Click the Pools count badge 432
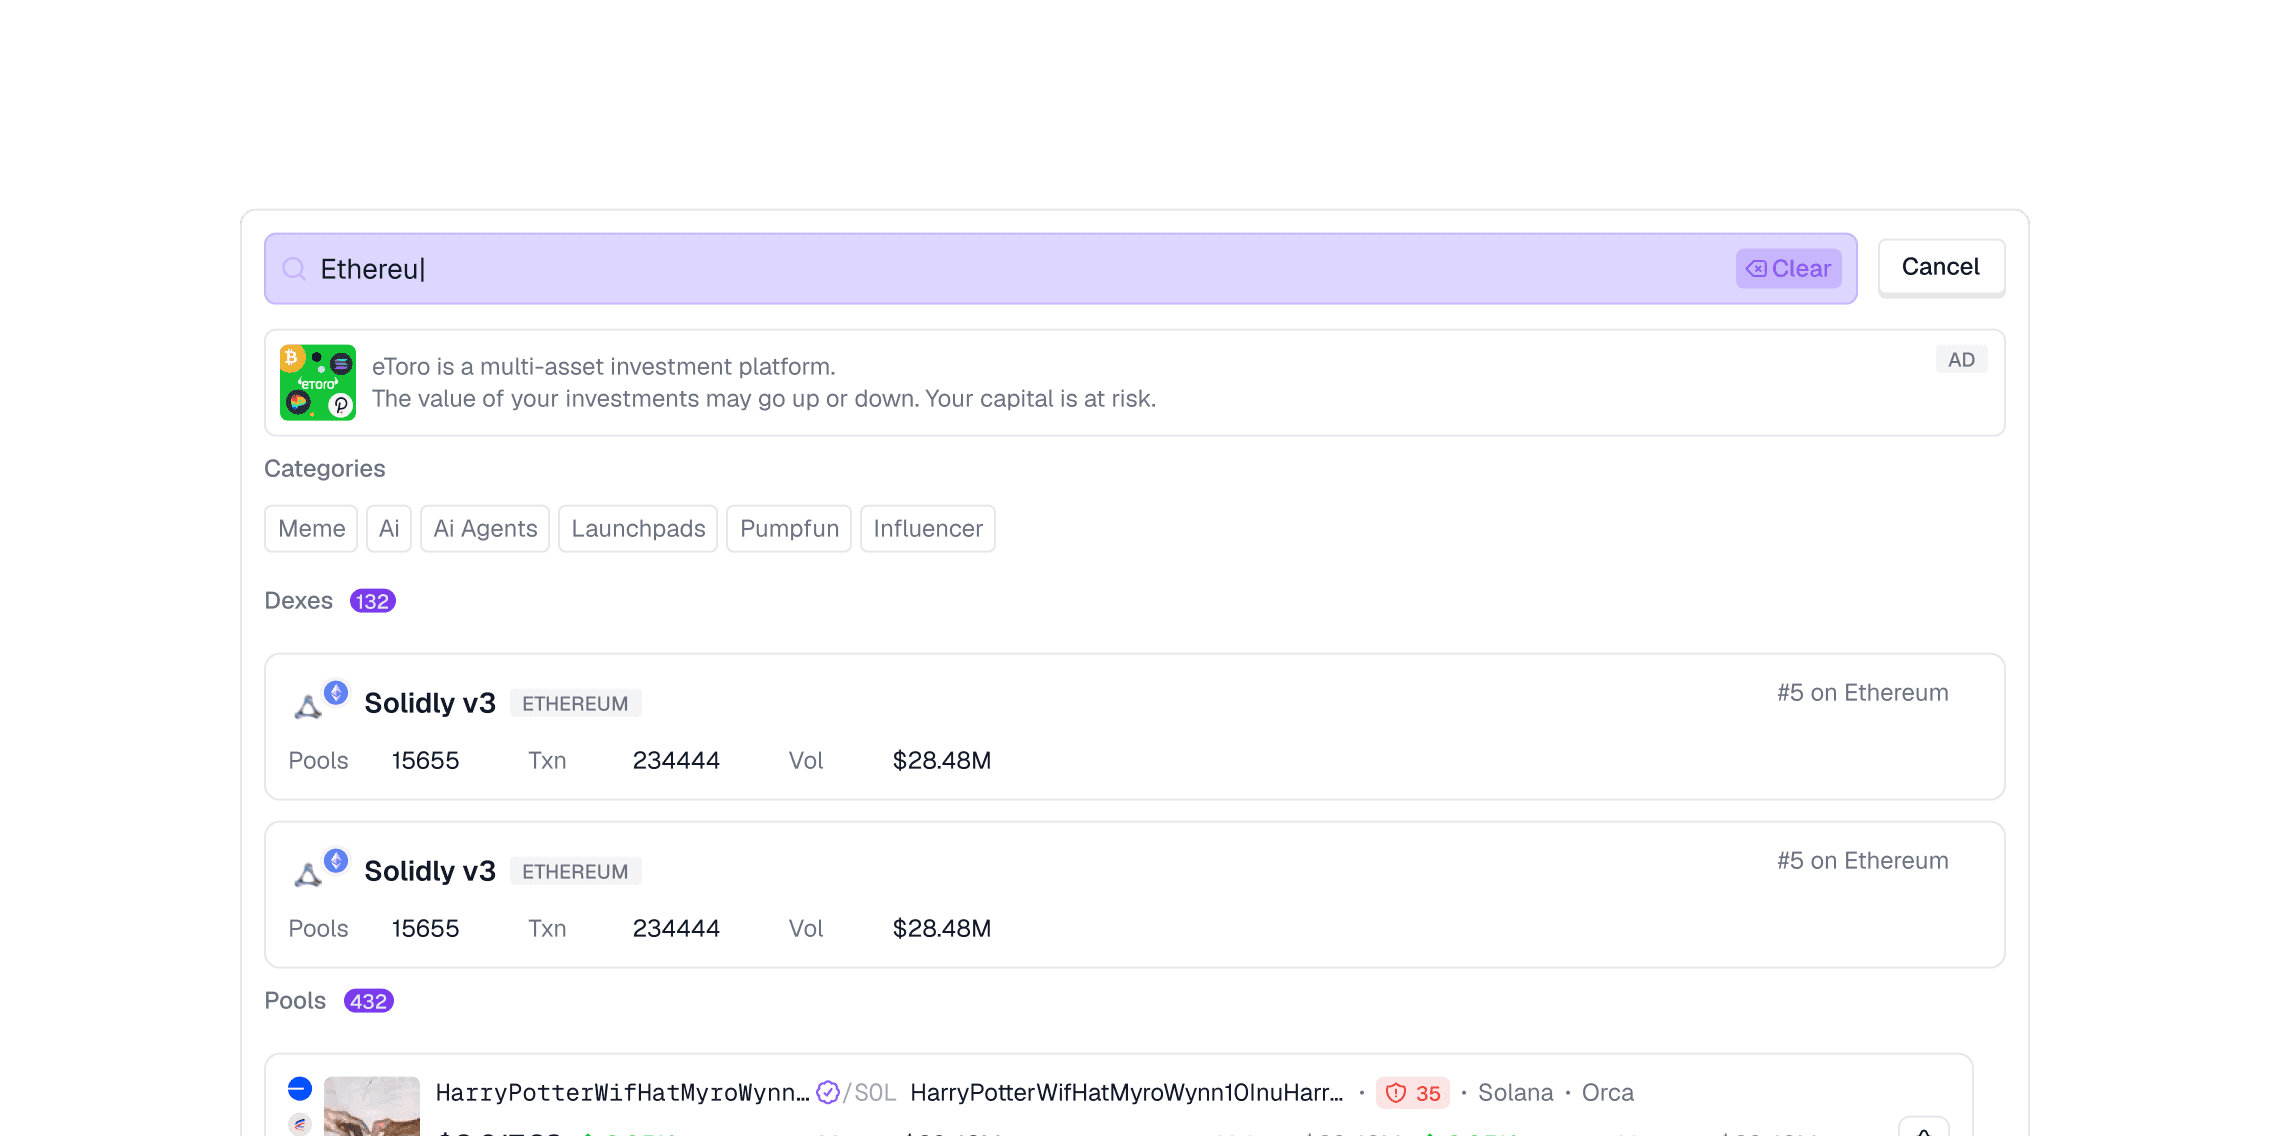Viewport: 2272px width, 1136px height. click(368, 1001)
